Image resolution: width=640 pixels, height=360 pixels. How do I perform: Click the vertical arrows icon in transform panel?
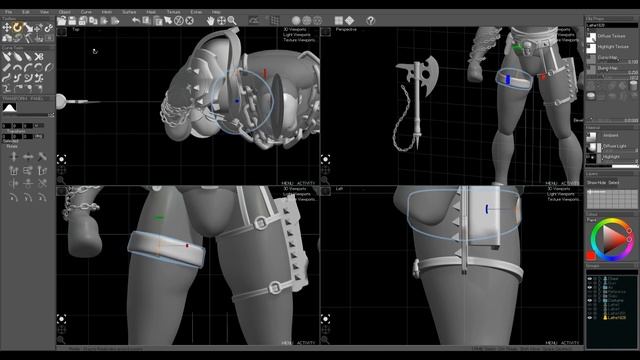click(x=14, y=157)
